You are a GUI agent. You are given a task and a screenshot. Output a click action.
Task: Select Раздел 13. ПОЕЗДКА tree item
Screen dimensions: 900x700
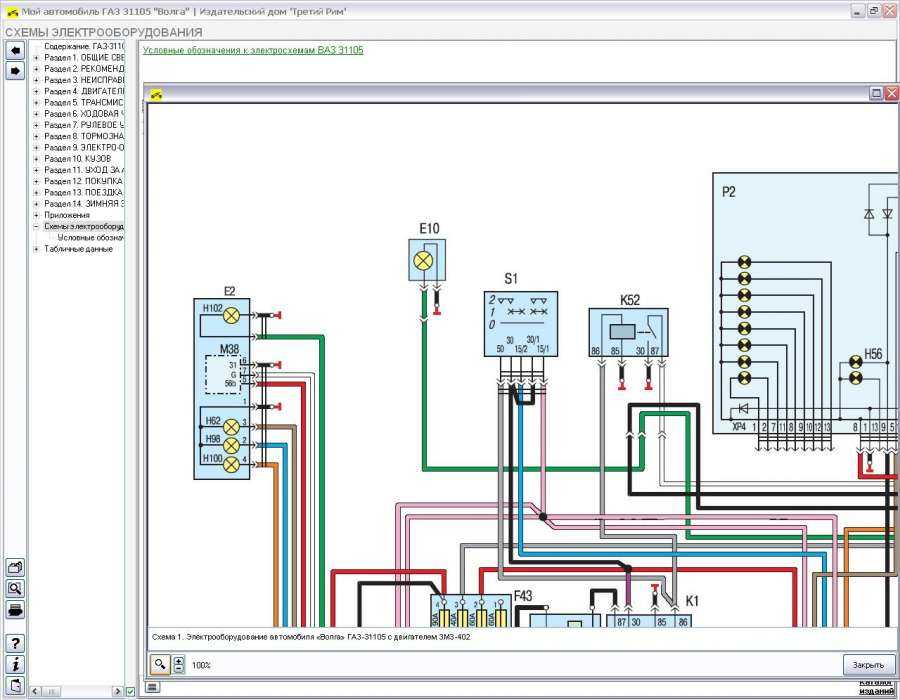tap(84, 193)
